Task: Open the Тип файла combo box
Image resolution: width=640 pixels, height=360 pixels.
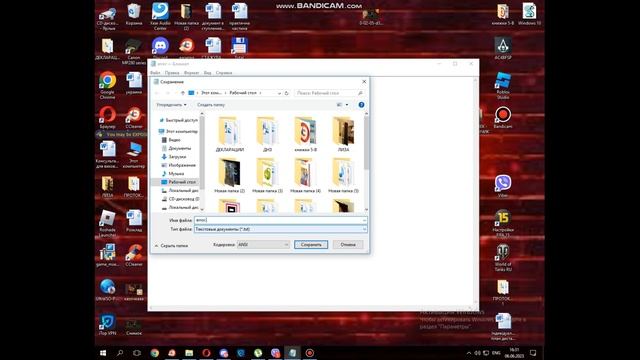Action: [280, 229]
